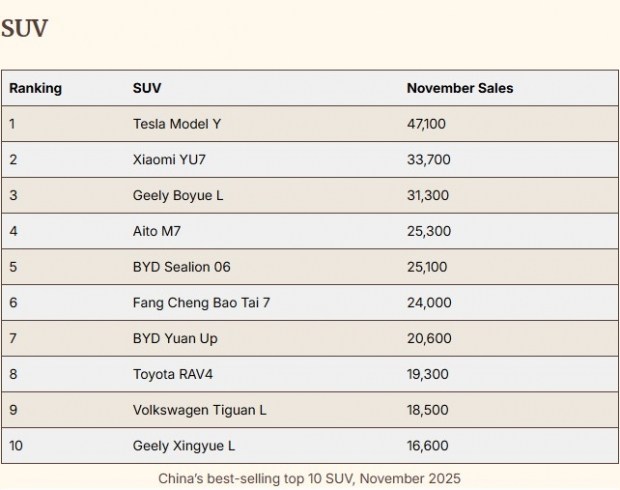Click the Volkswagen Tiguan L entry
Image resolution: width=620 pixels, height=490 pixels.
point(199,410)
